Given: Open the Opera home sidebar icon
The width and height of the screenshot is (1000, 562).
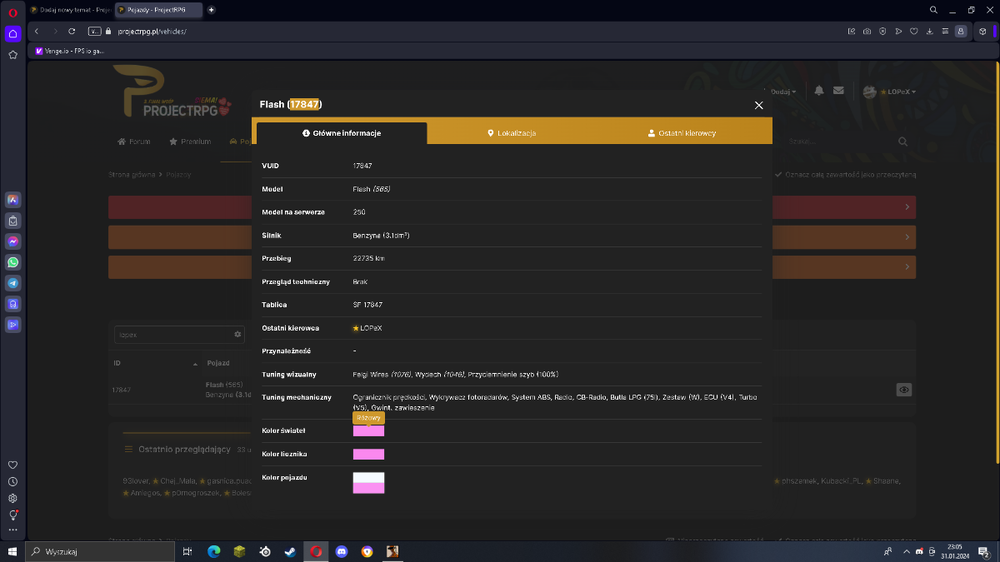Looking at the screenshot, I should 13,34.
